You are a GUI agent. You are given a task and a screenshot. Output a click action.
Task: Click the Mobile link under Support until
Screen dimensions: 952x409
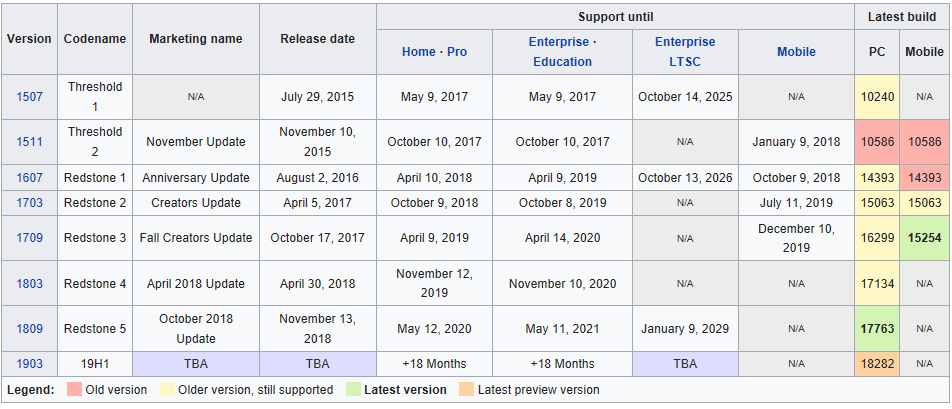(796, 52)
